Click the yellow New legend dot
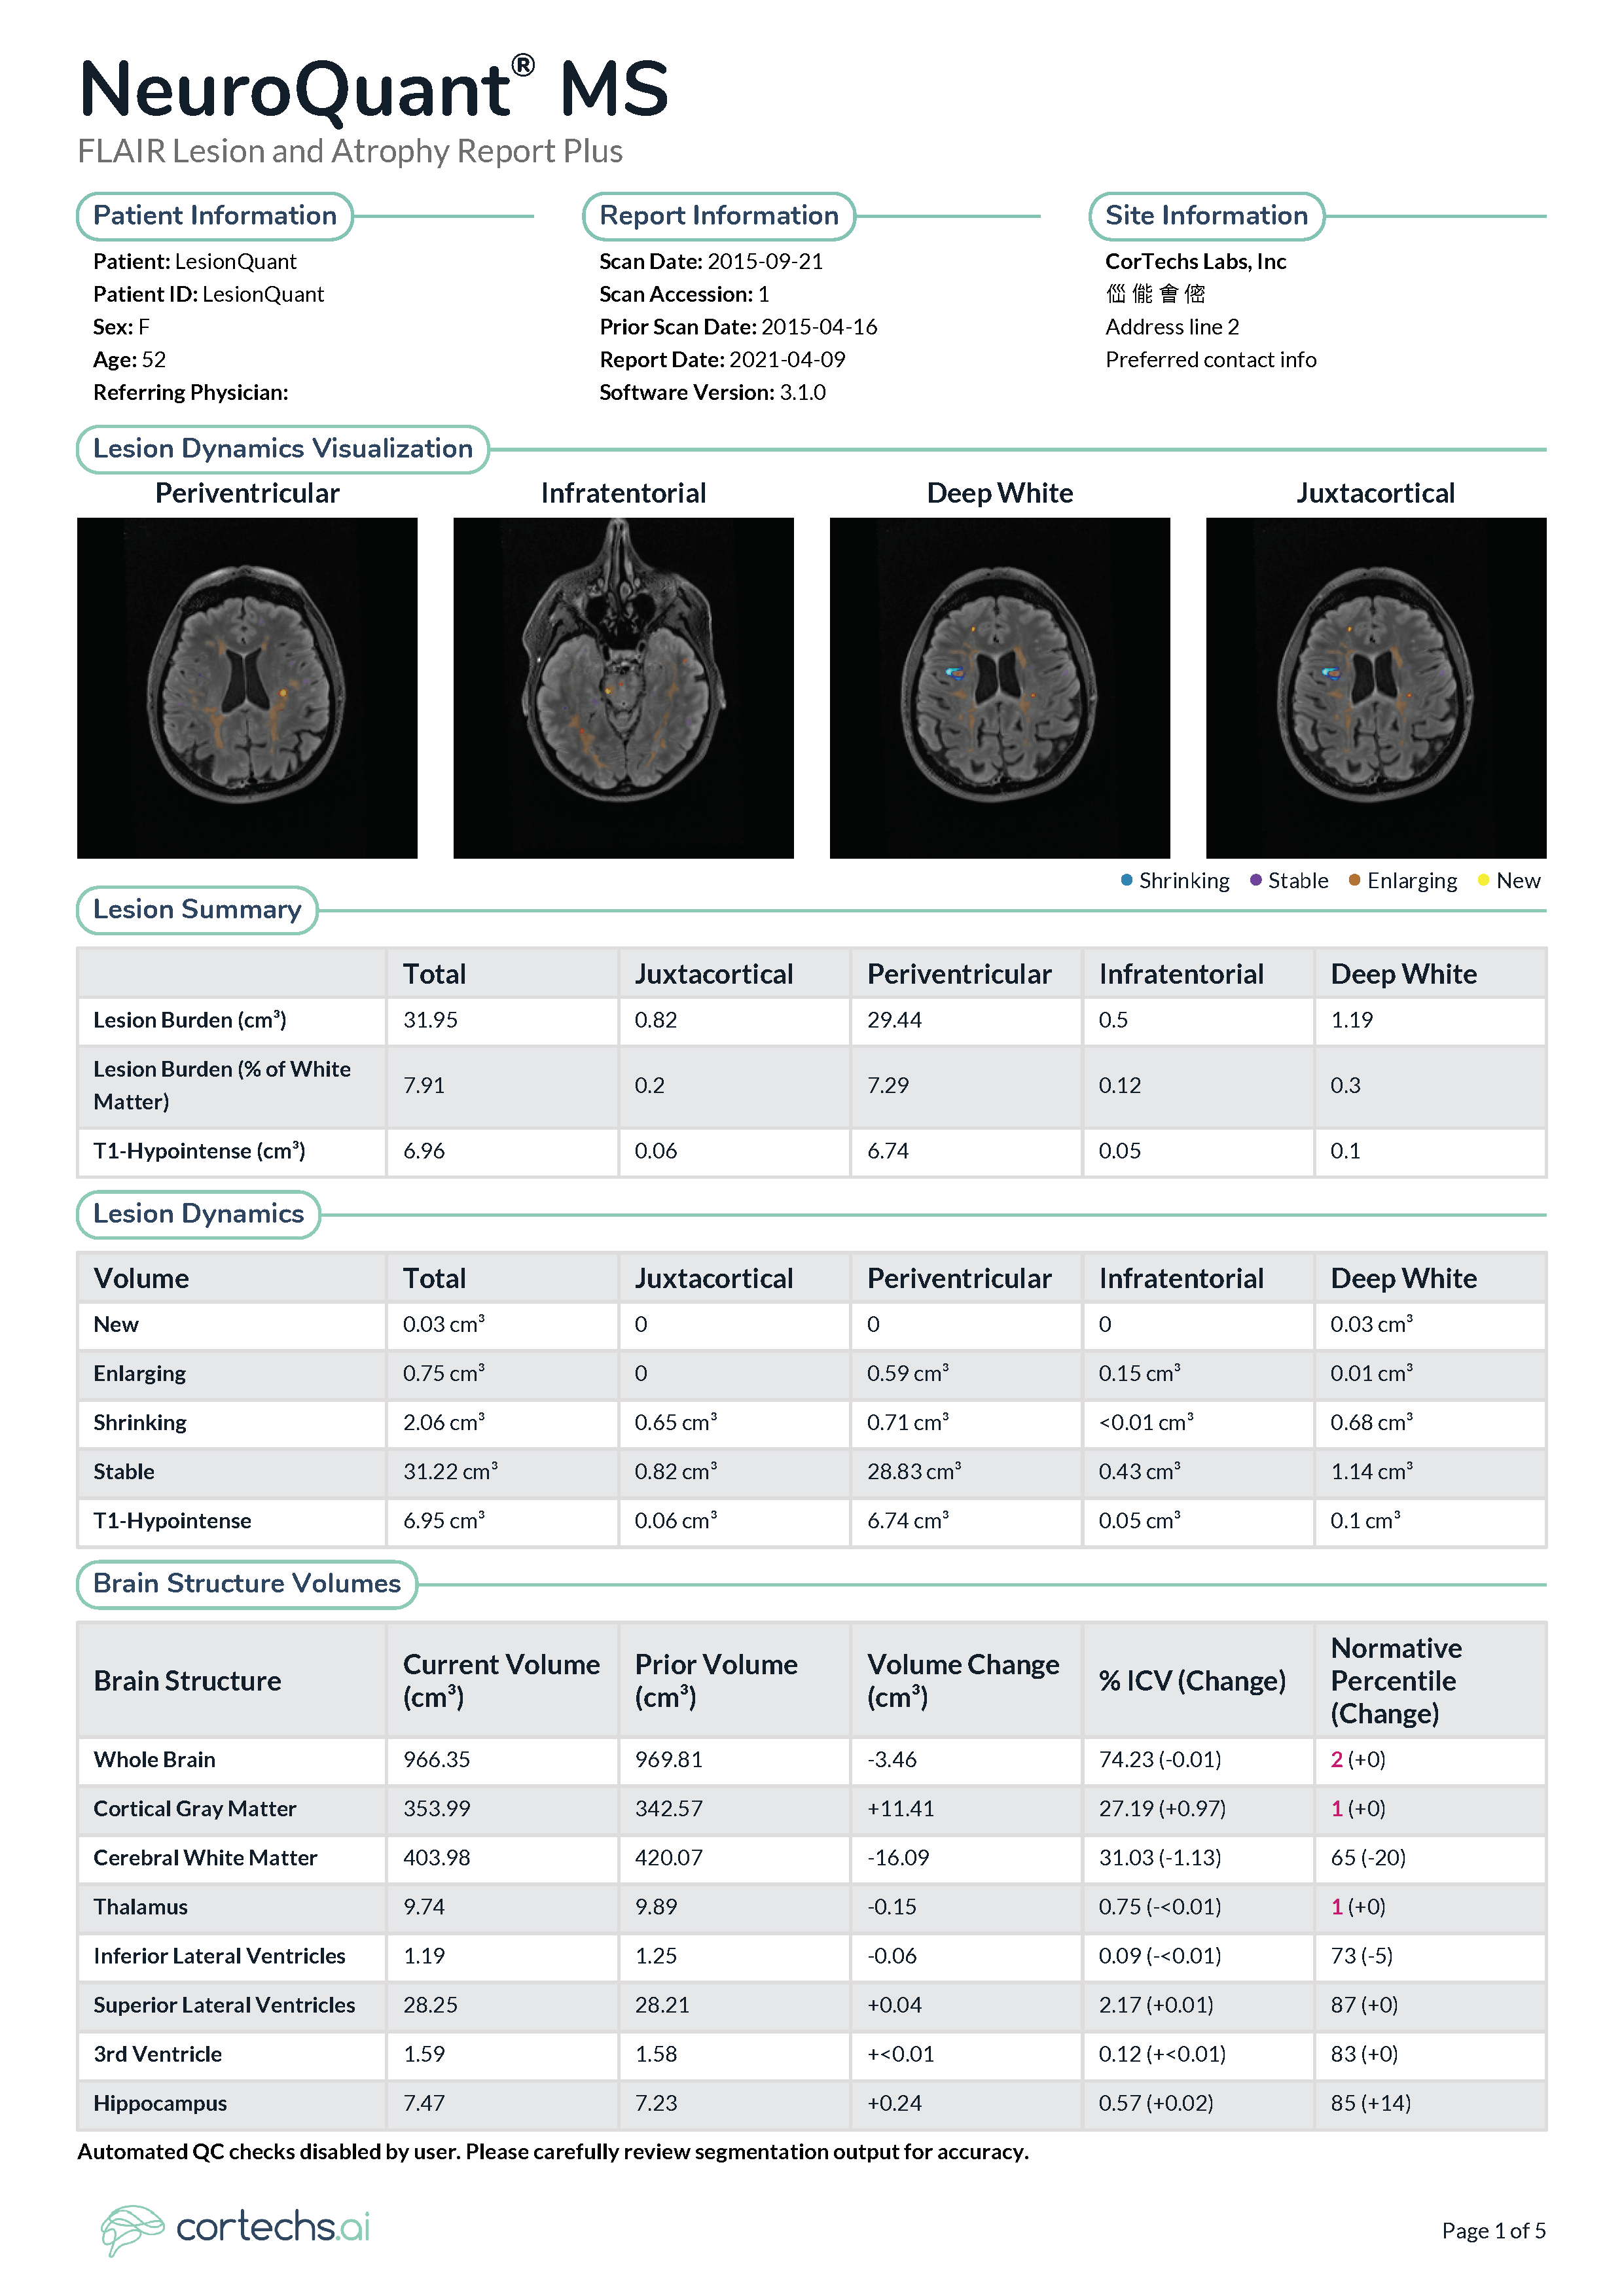This screenshot has width=1624, height=2296. pos(1484,880)
